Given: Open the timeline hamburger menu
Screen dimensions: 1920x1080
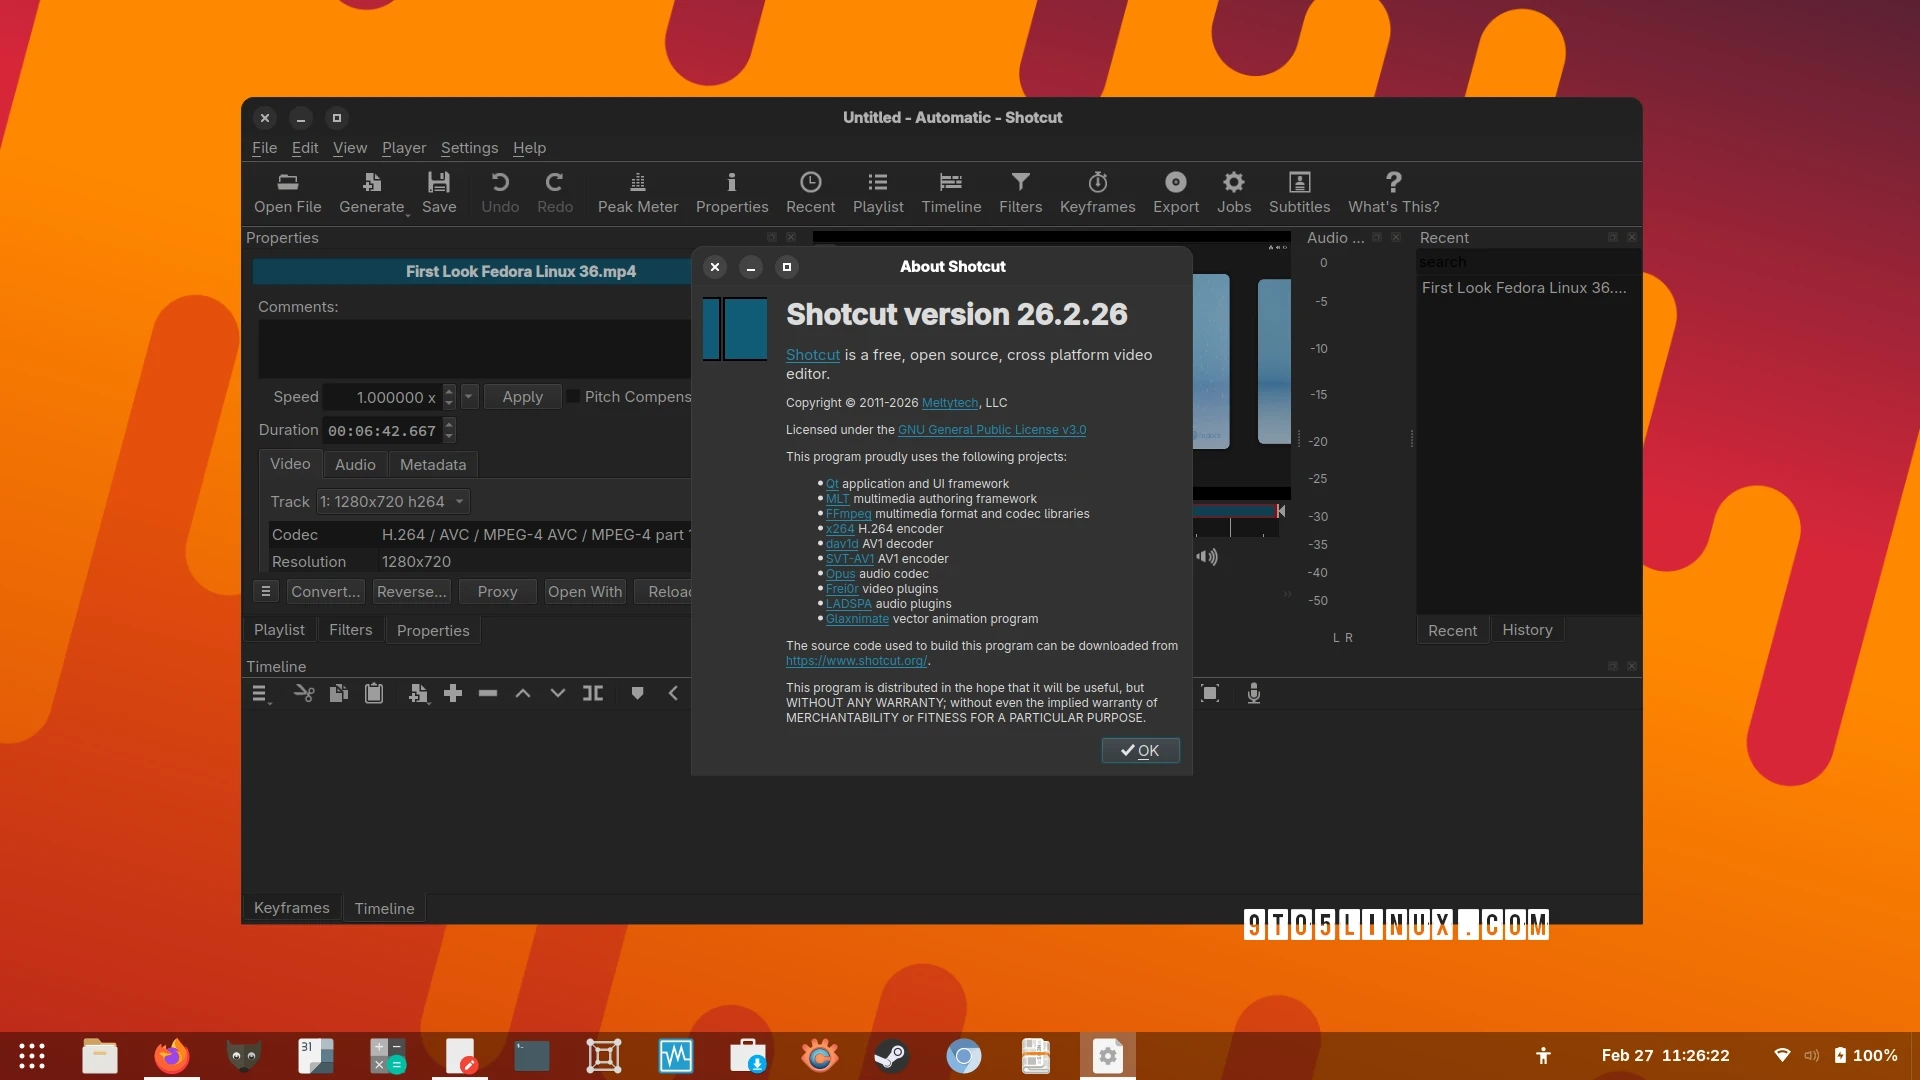Looking at the screenshot, I should pos(261,693).
